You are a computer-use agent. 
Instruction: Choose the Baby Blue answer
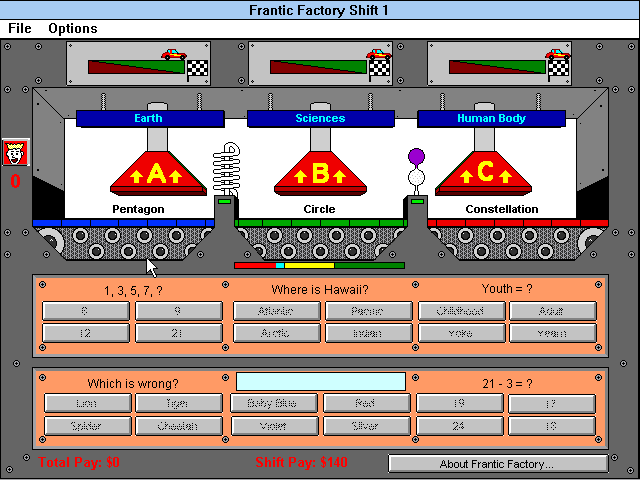click(x=274, y=403)
